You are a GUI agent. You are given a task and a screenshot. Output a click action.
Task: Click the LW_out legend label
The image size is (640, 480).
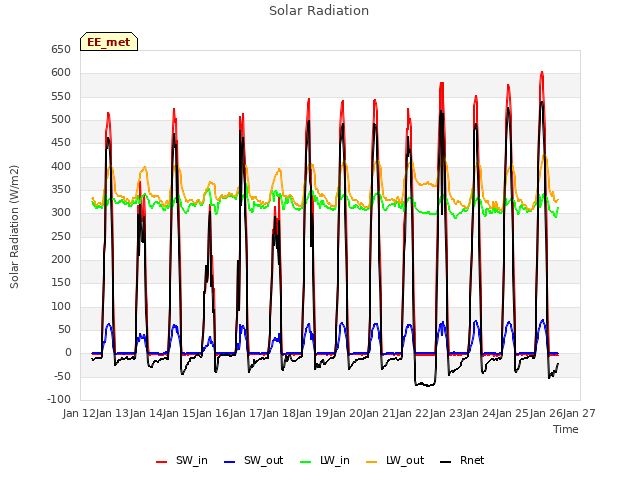point(405,460)
